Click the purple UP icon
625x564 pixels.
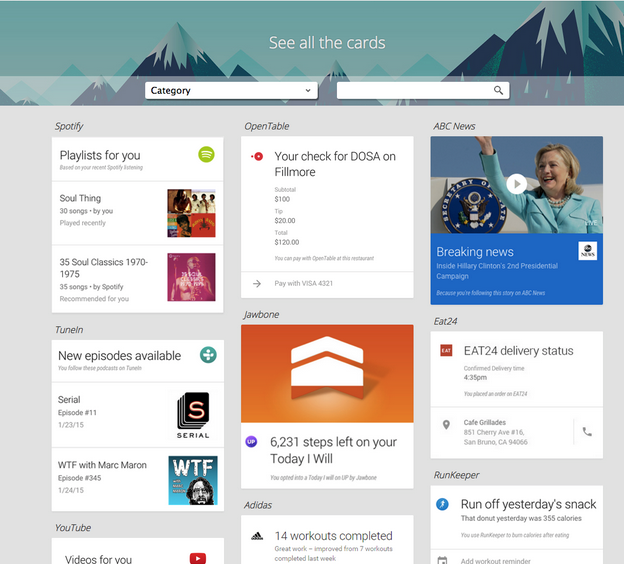click(x=251, y=442)
